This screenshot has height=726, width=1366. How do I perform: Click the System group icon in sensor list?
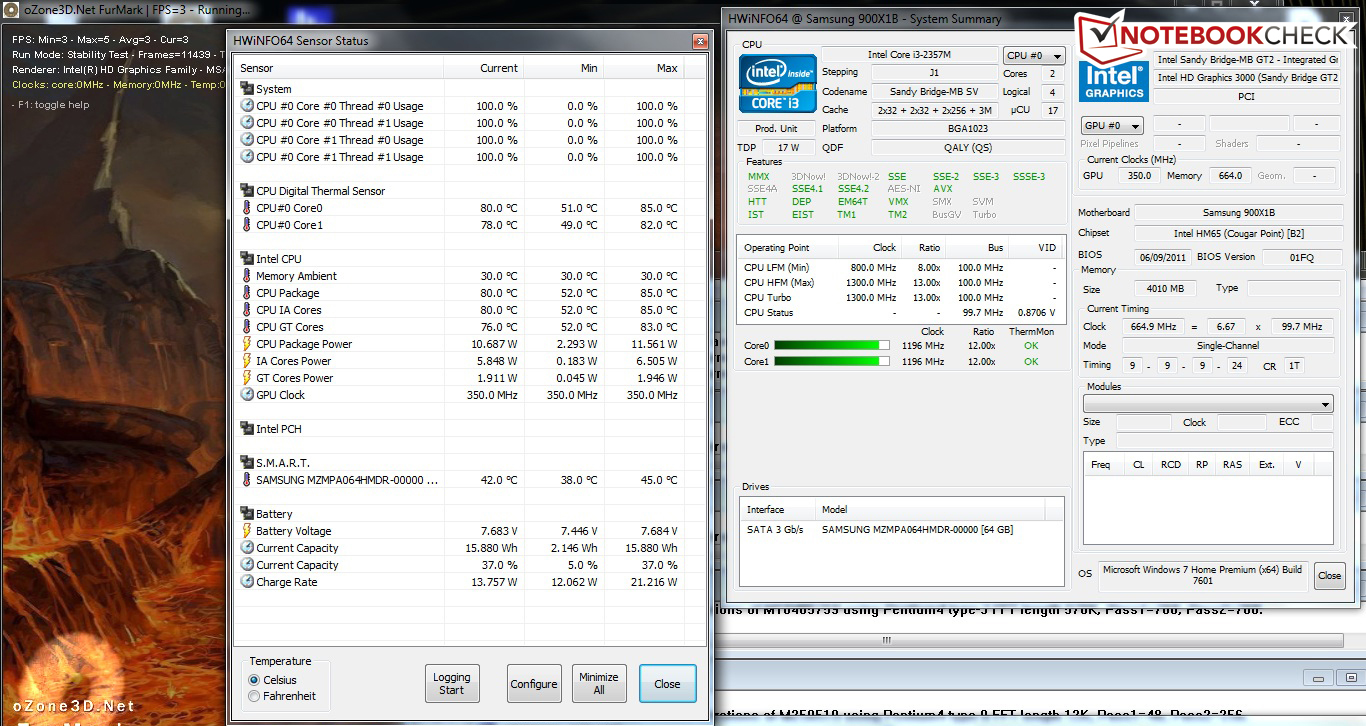click(x=247, y=89)
